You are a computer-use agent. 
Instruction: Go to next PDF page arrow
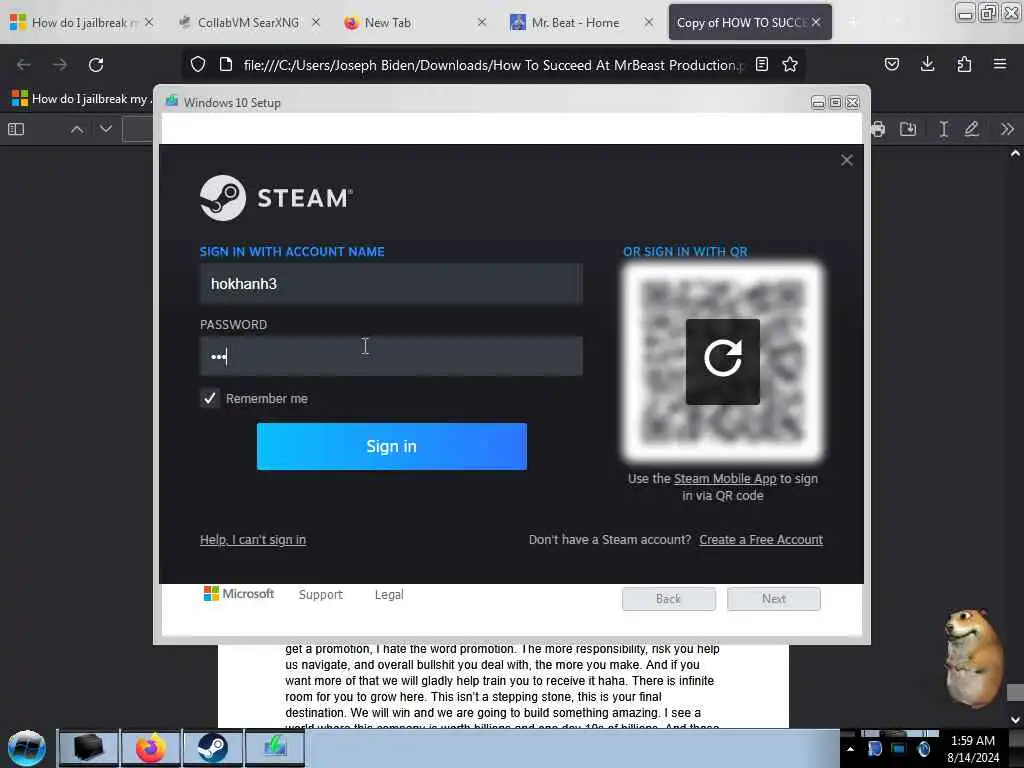click(106, 129)
